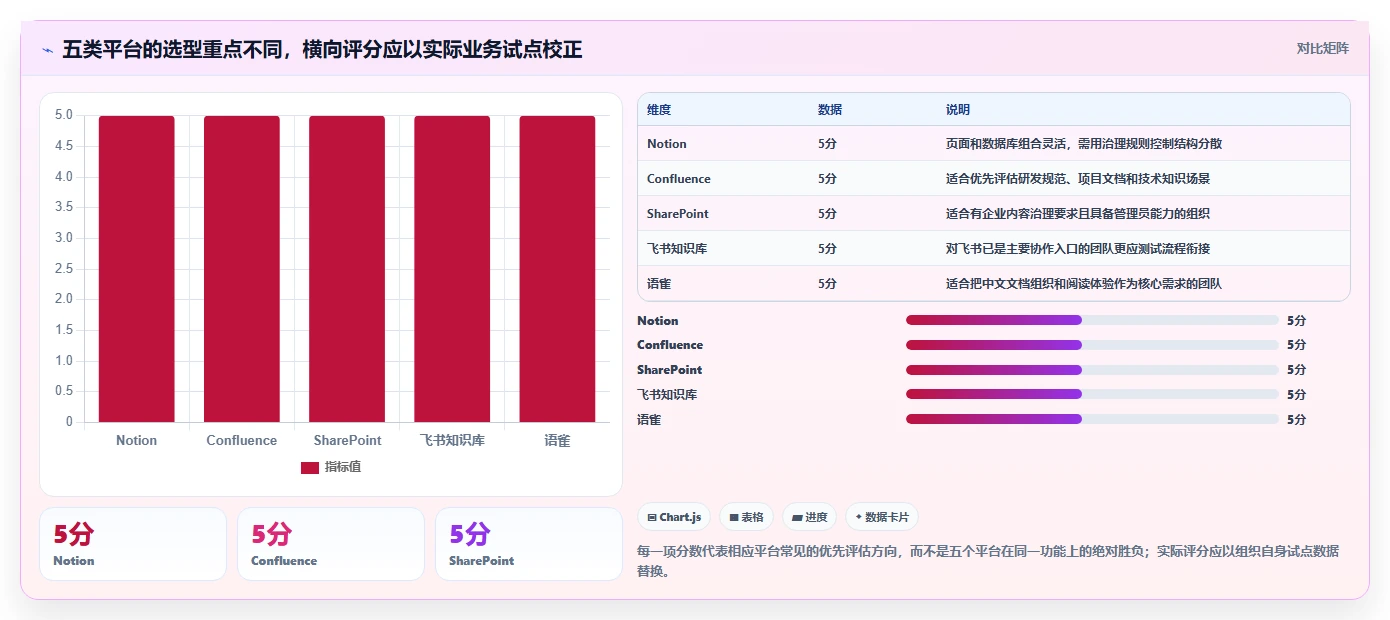Select the 语雀 cell in the table
The height and width of the screenshot is (620, 1390).
[x=659, y=283]
